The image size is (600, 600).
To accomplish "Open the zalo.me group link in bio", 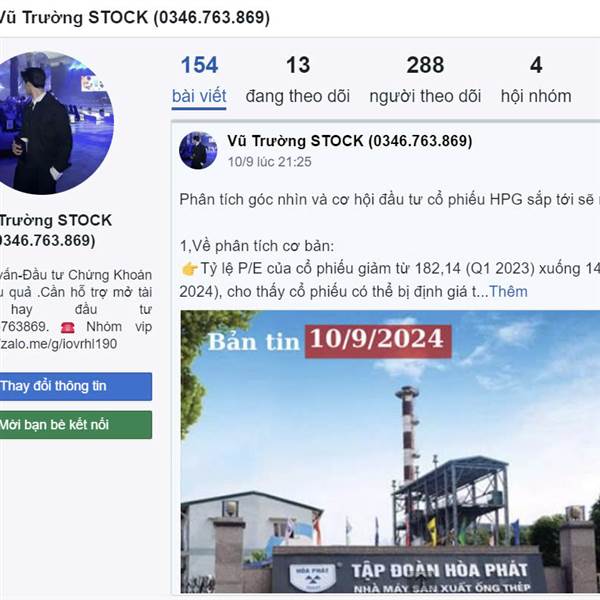I will pyautogui.click(x=59, y=344).
